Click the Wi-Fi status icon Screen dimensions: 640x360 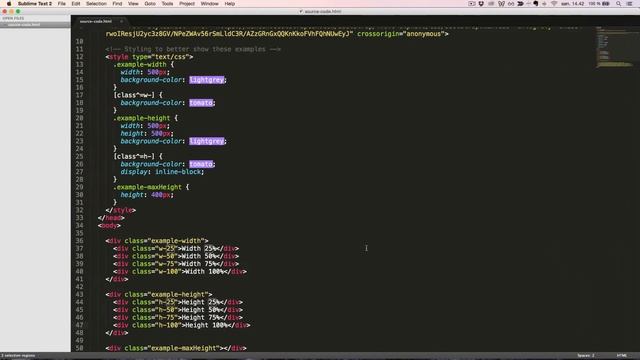554,4
